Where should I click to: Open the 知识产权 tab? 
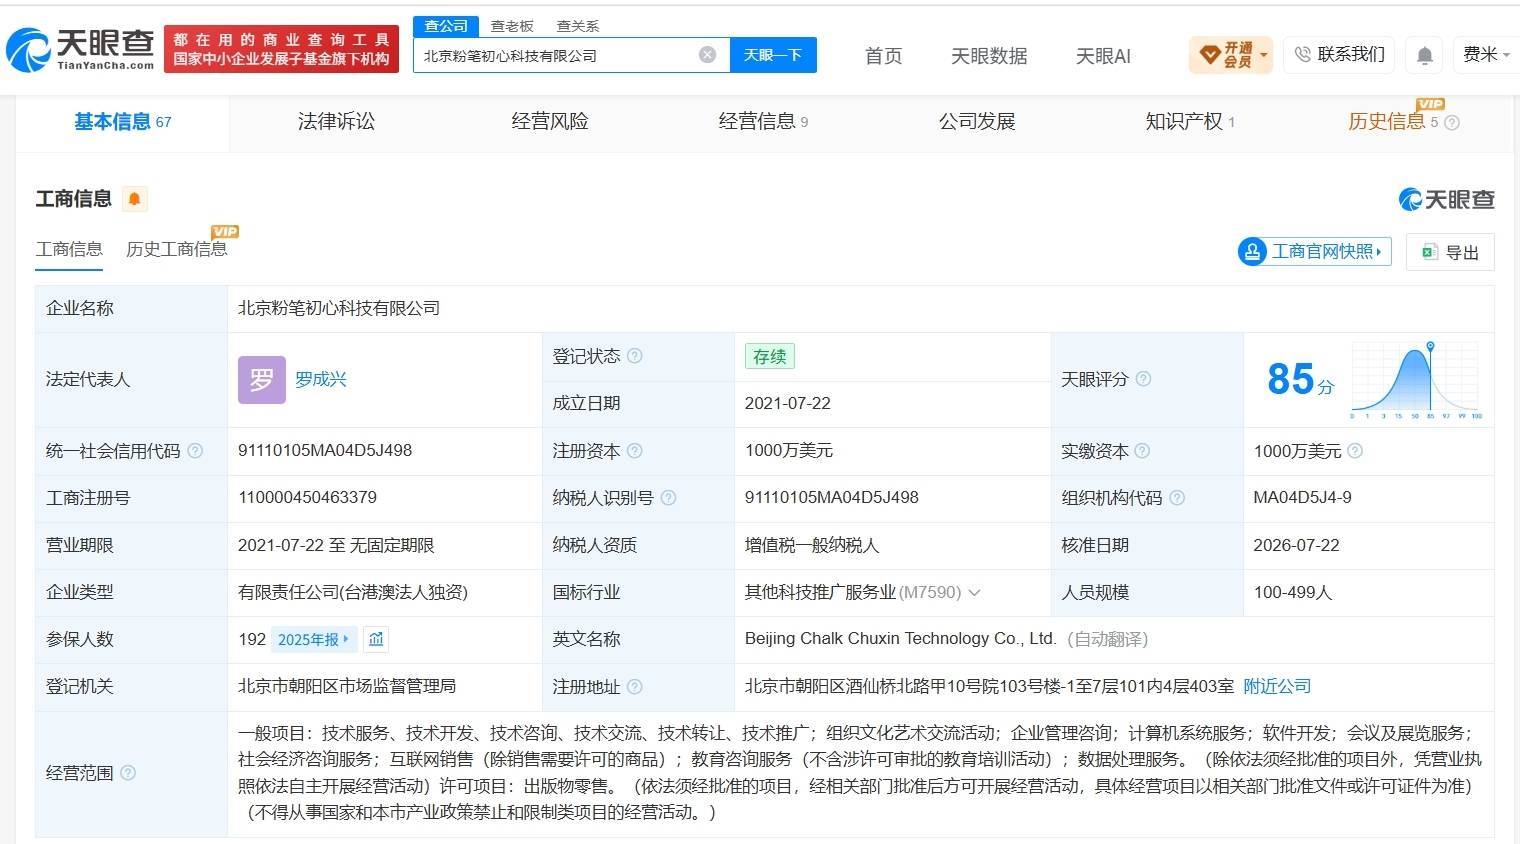[x=1190, y=122]
